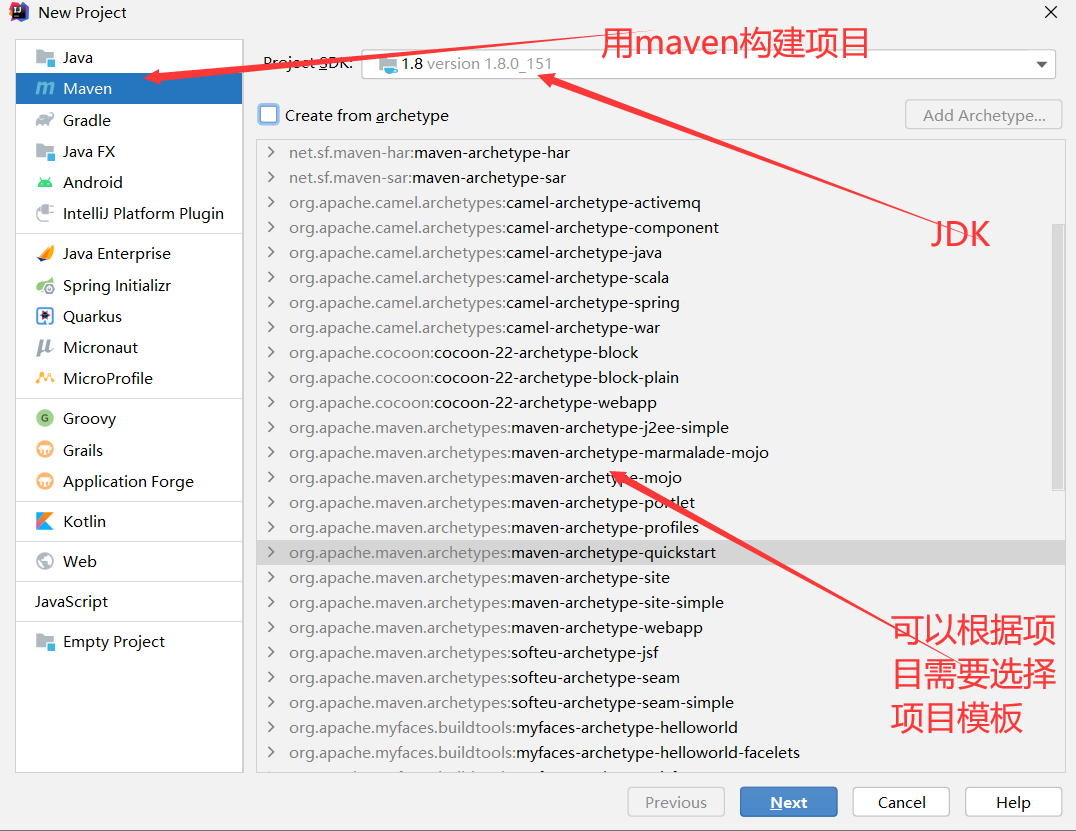Image resolution: width=1076 pixels, height=831 pixels.
Task: Click the Web globe icon
Action: 45,561
